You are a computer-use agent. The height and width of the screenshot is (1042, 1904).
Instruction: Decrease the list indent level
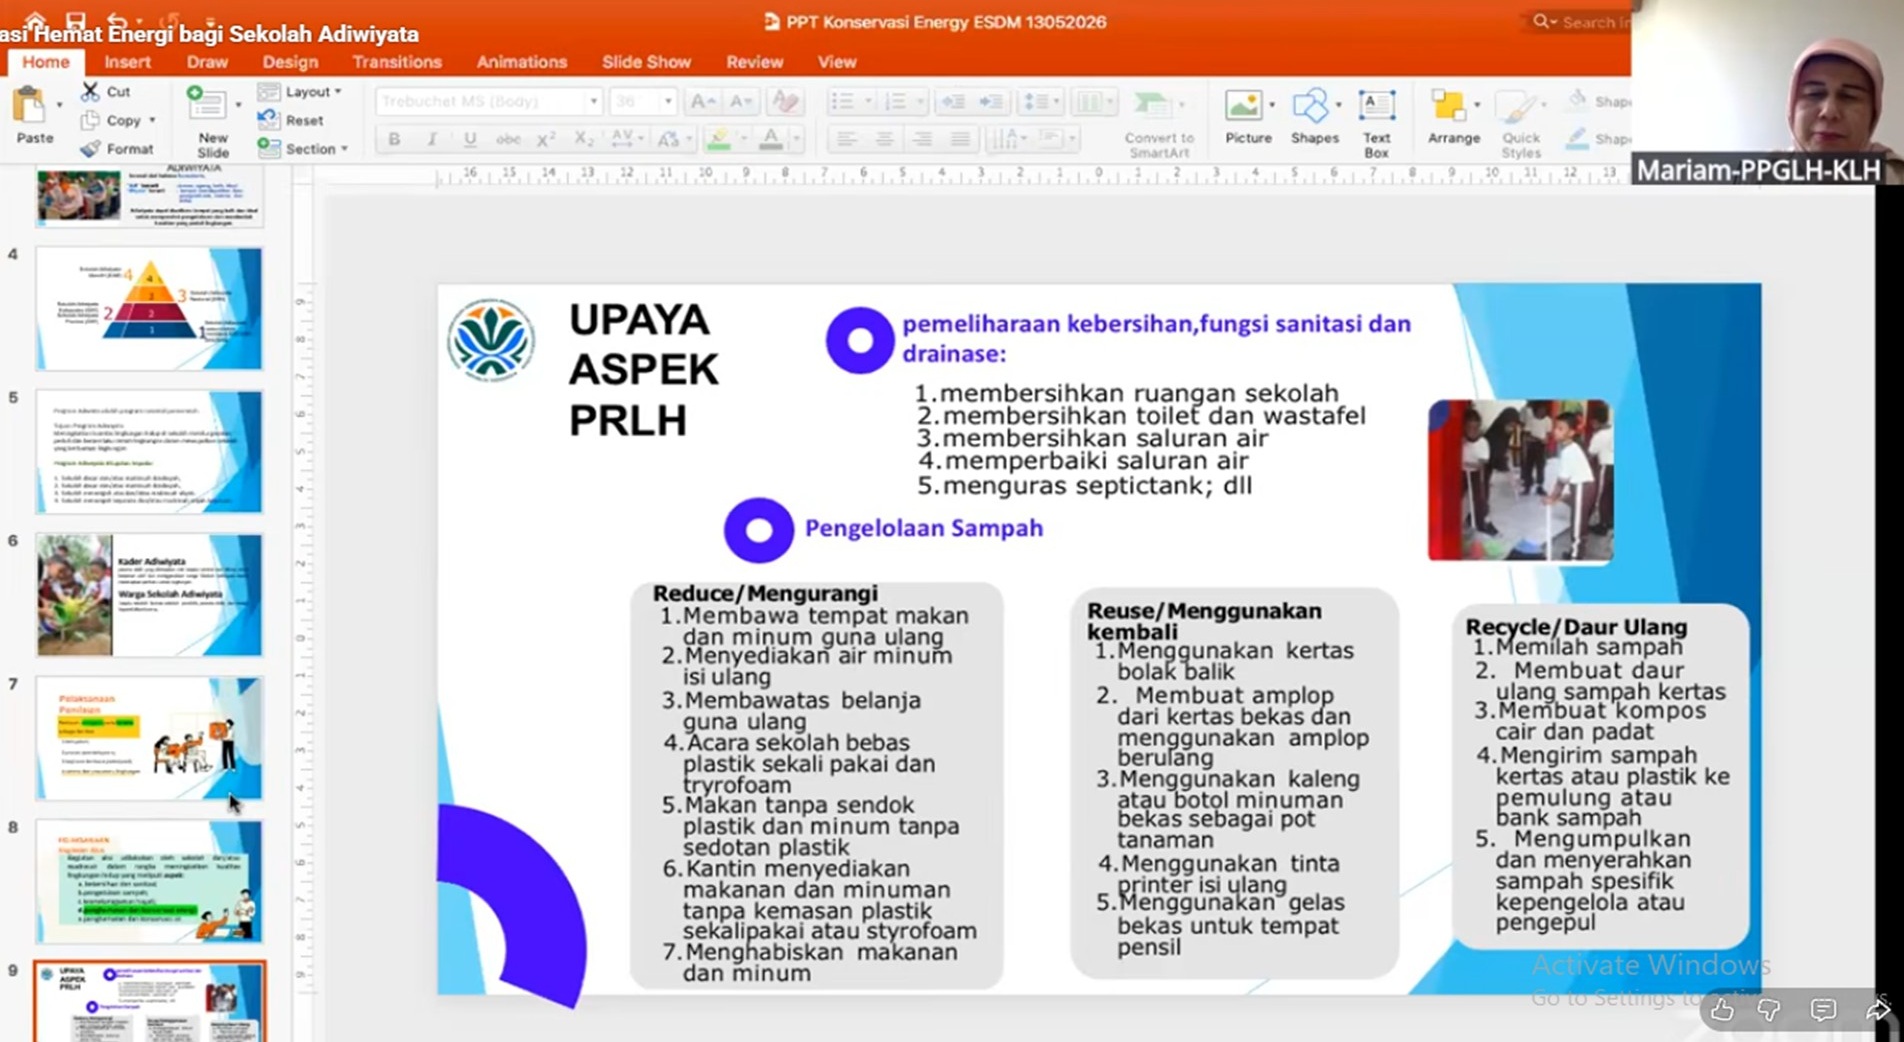953,101
